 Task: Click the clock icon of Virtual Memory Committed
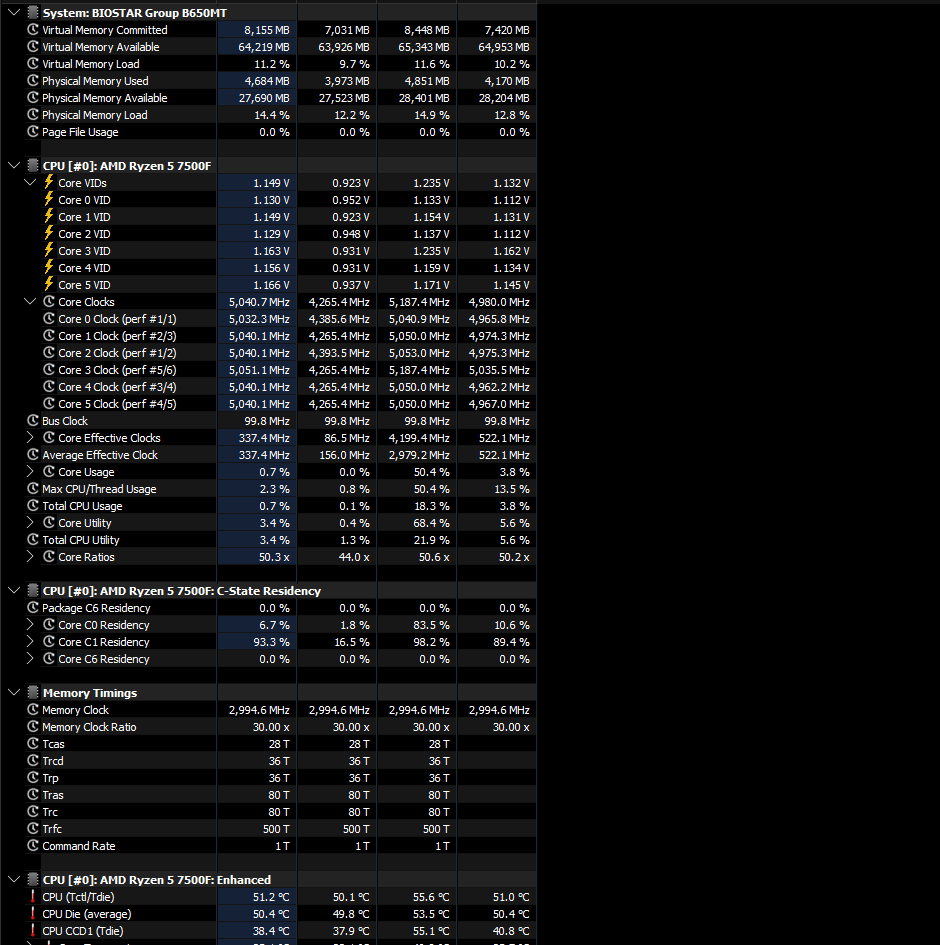click(33, 30)
